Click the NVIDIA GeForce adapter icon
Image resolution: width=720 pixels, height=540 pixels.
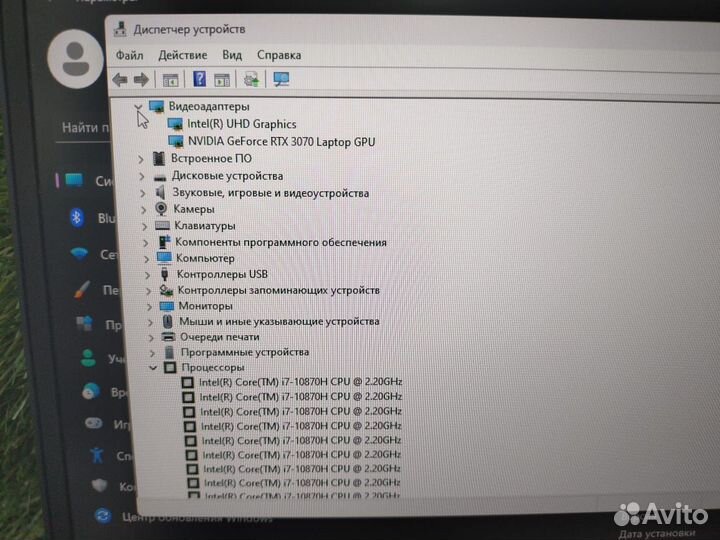[x=176, y=141]
